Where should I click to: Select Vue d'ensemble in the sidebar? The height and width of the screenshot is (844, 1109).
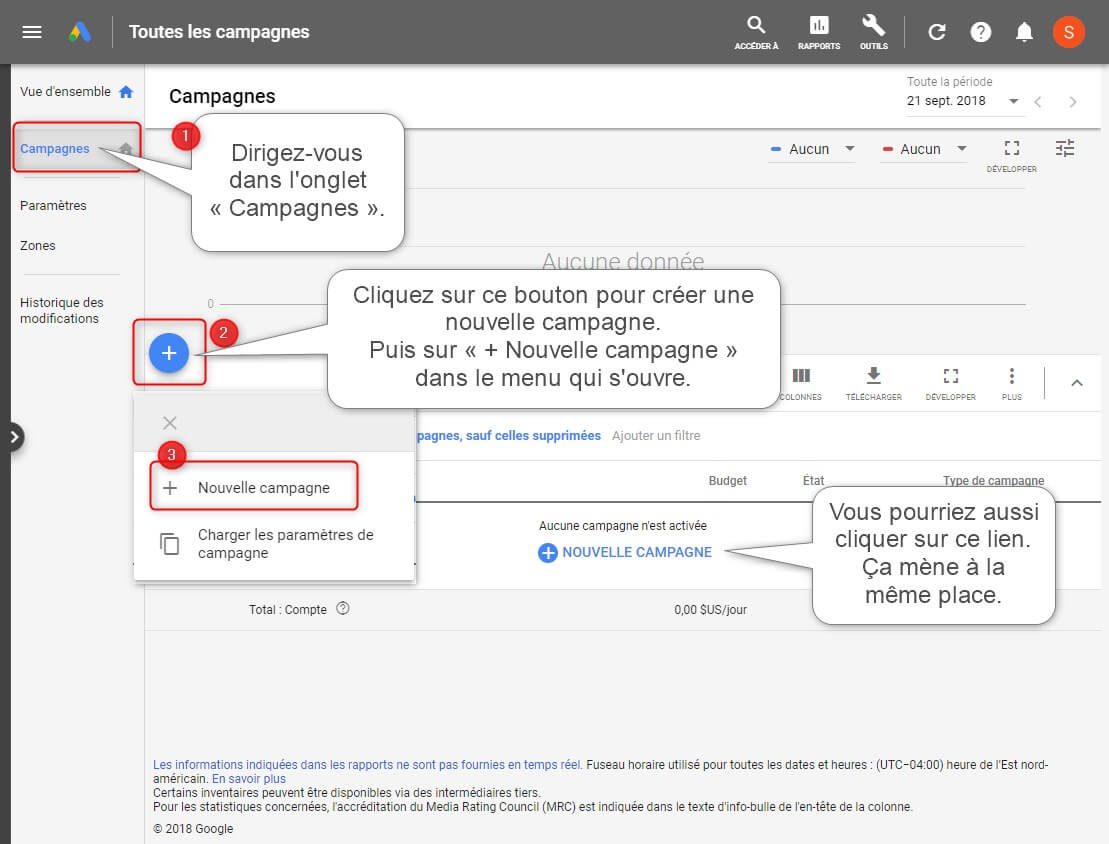[x=65, y=92]
